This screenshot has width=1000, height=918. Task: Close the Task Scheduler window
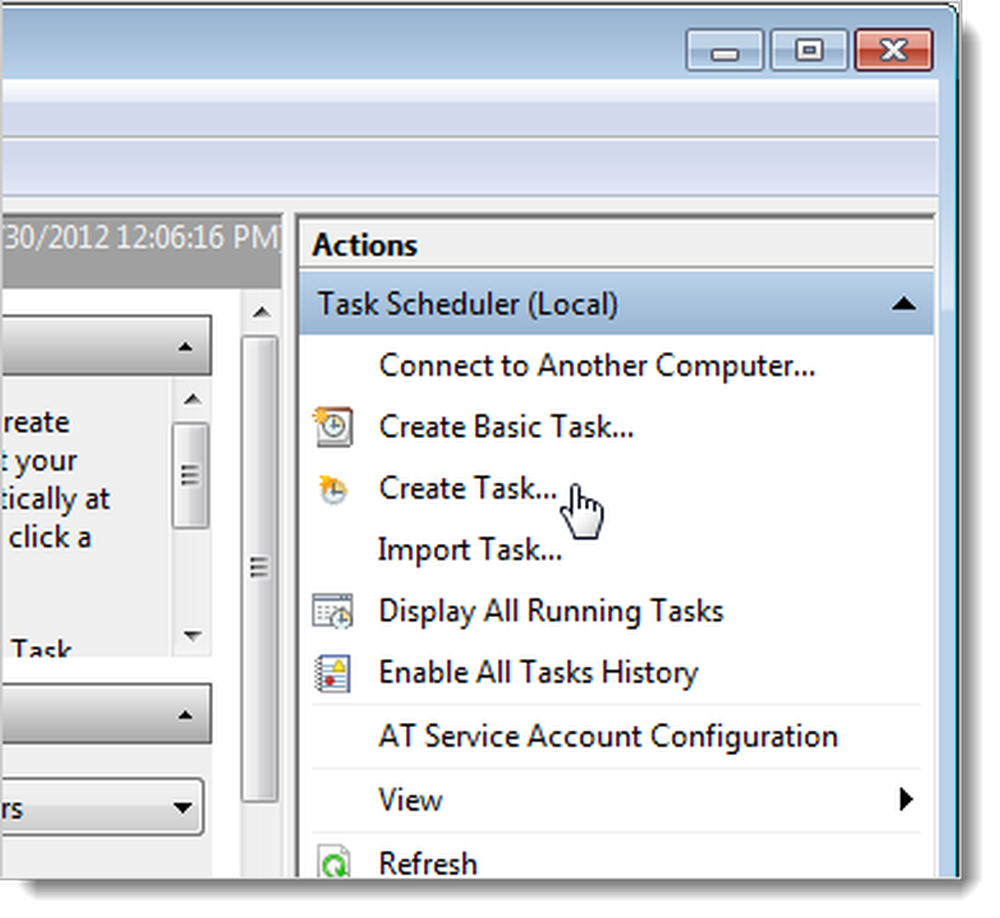pyautogui.click(x=893, y=50)
